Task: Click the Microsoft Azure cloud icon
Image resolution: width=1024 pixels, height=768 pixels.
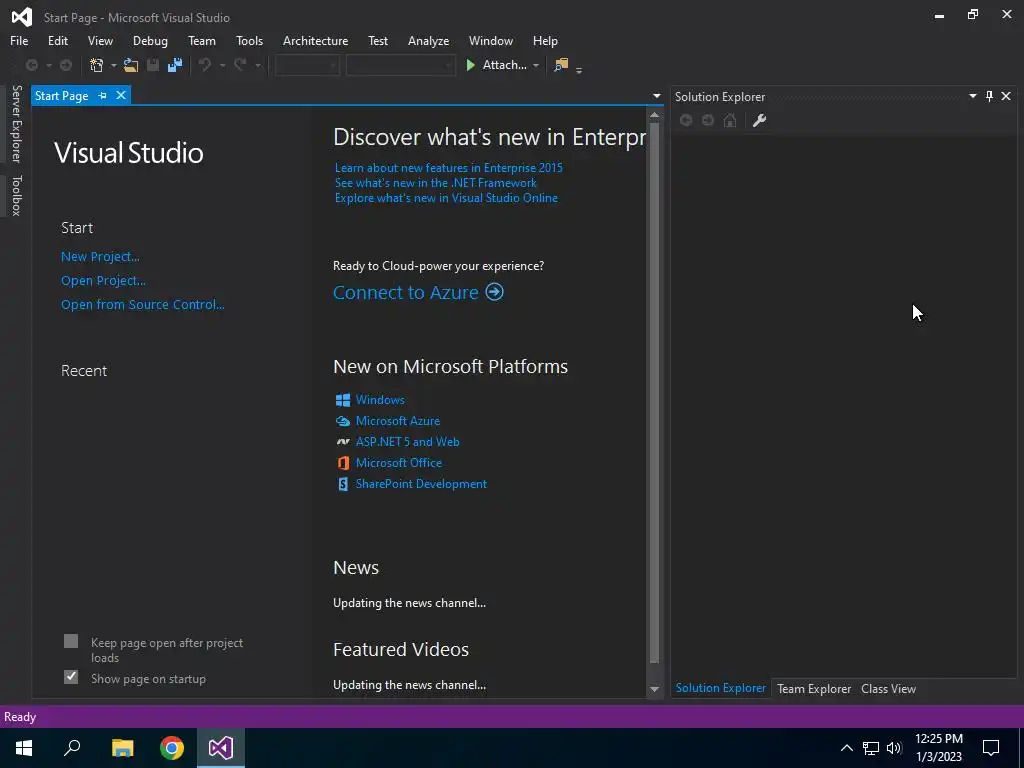Action: tap(343, 421)
